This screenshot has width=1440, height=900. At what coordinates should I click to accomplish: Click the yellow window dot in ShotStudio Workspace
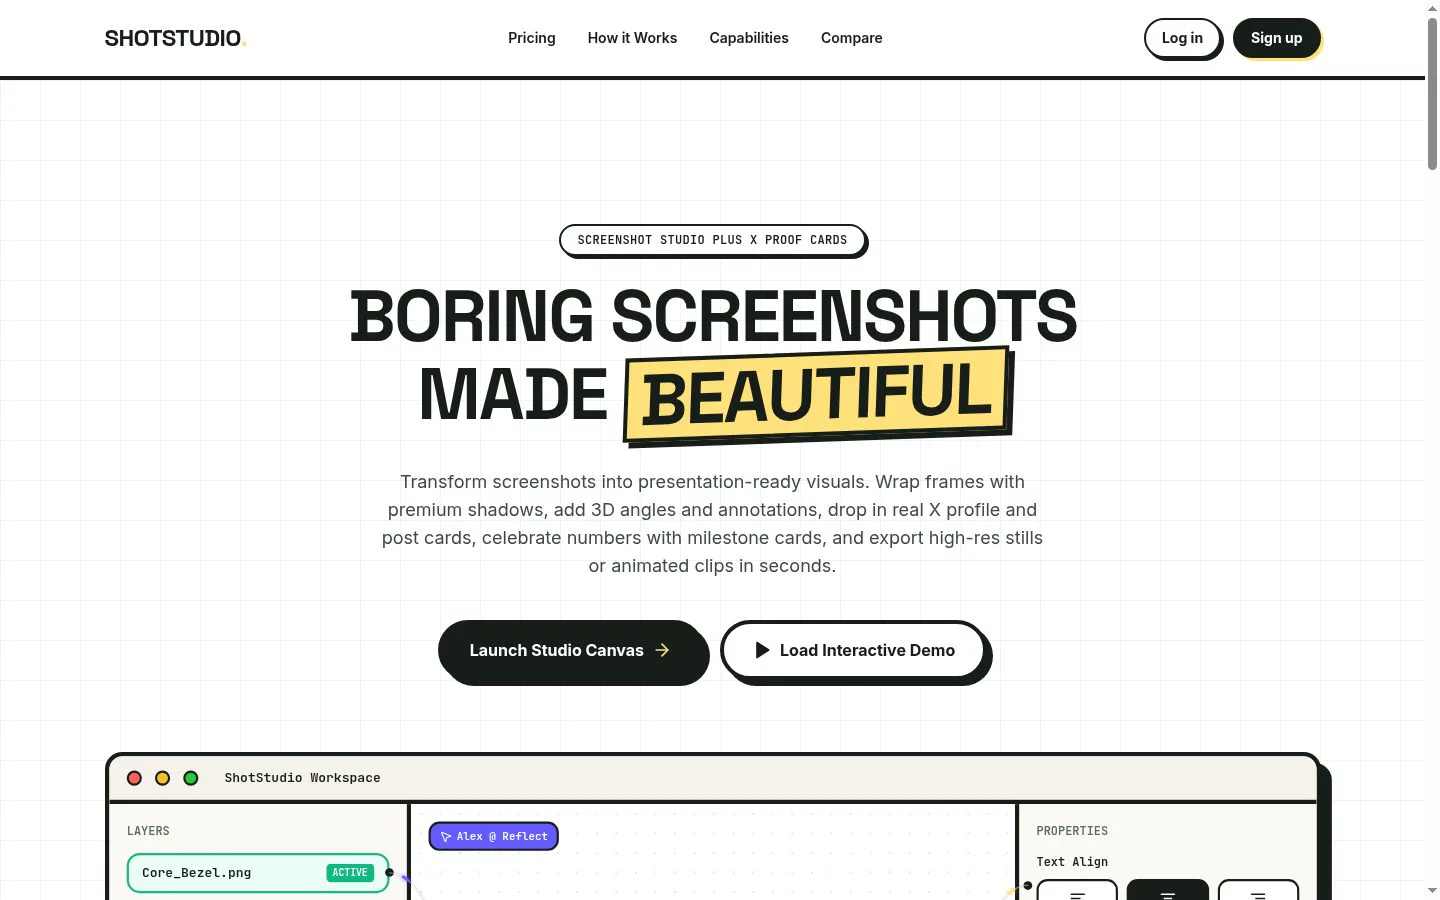click(x=162, y=778)
